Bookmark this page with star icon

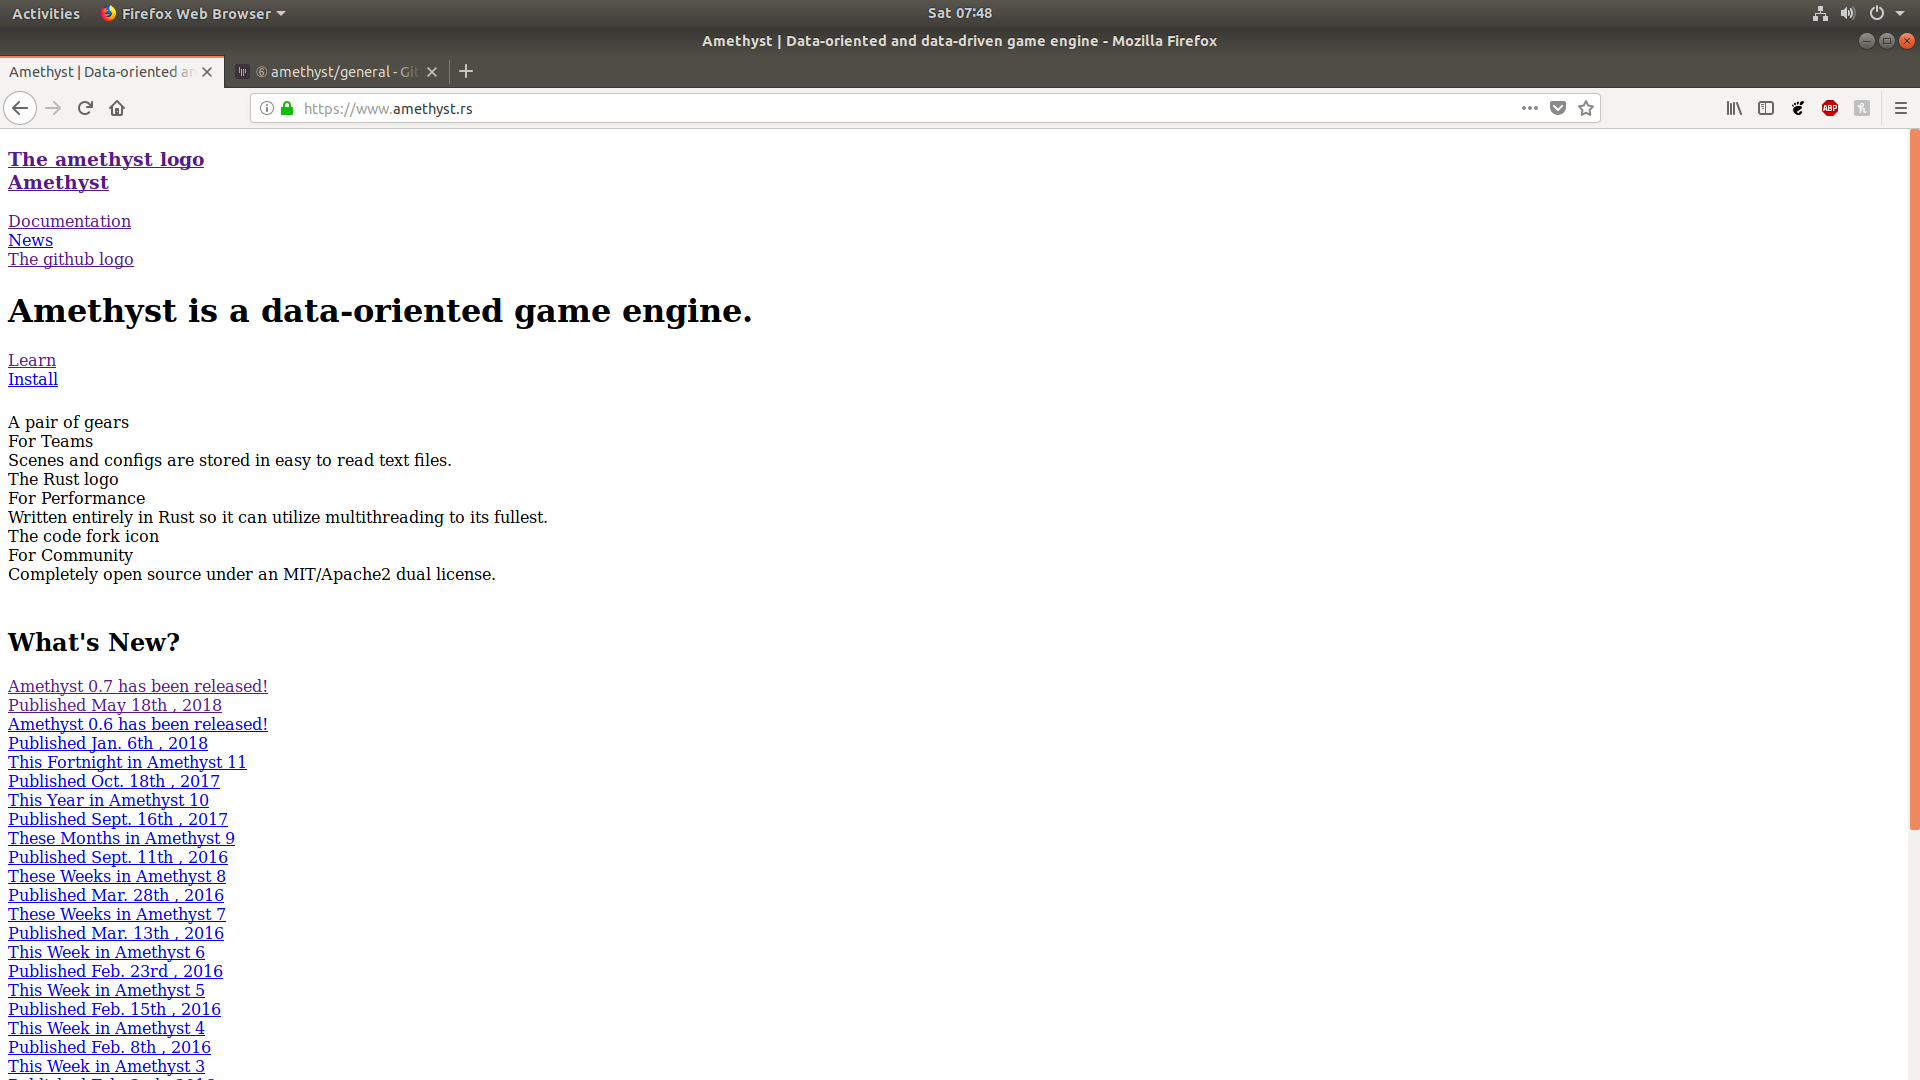tap(1586, 108)
